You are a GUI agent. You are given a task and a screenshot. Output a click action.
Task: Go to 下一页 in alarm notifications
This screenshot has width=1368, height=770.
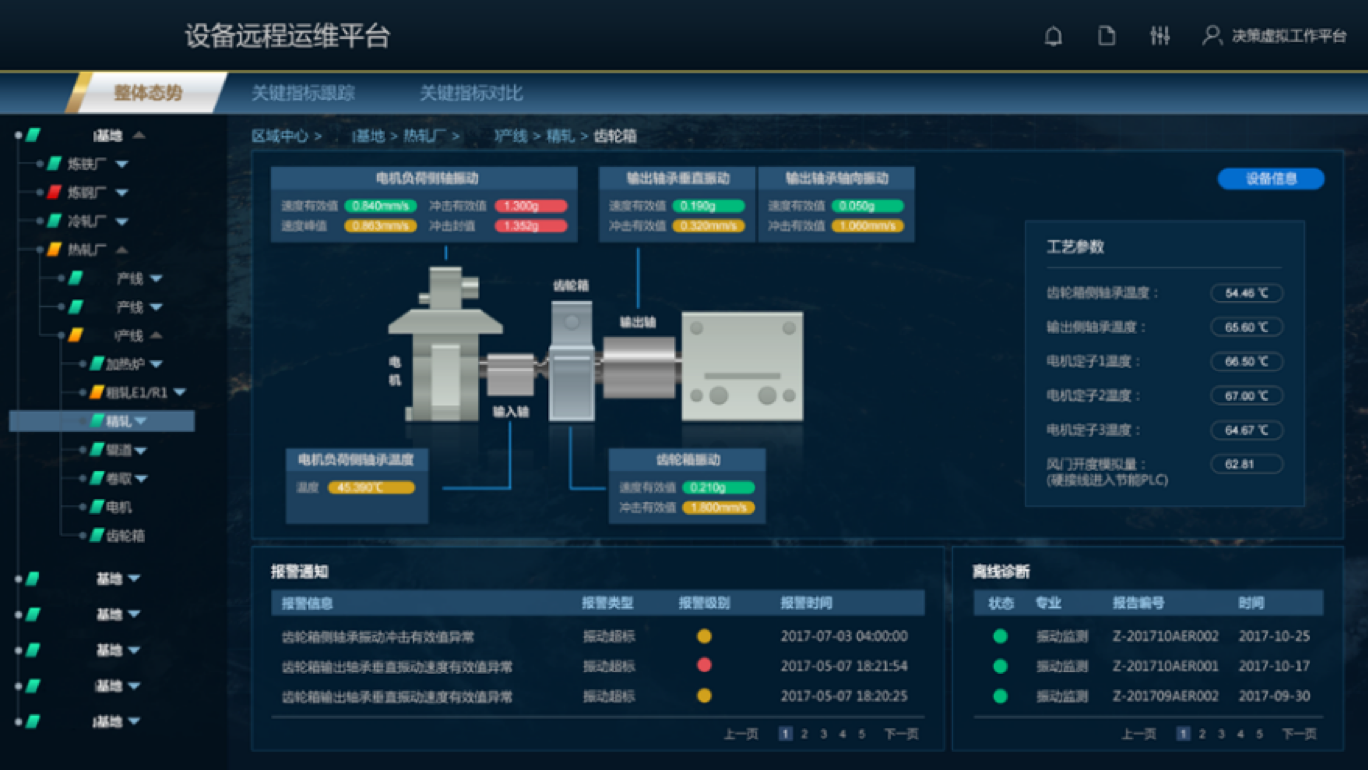(x=901, y=734)
